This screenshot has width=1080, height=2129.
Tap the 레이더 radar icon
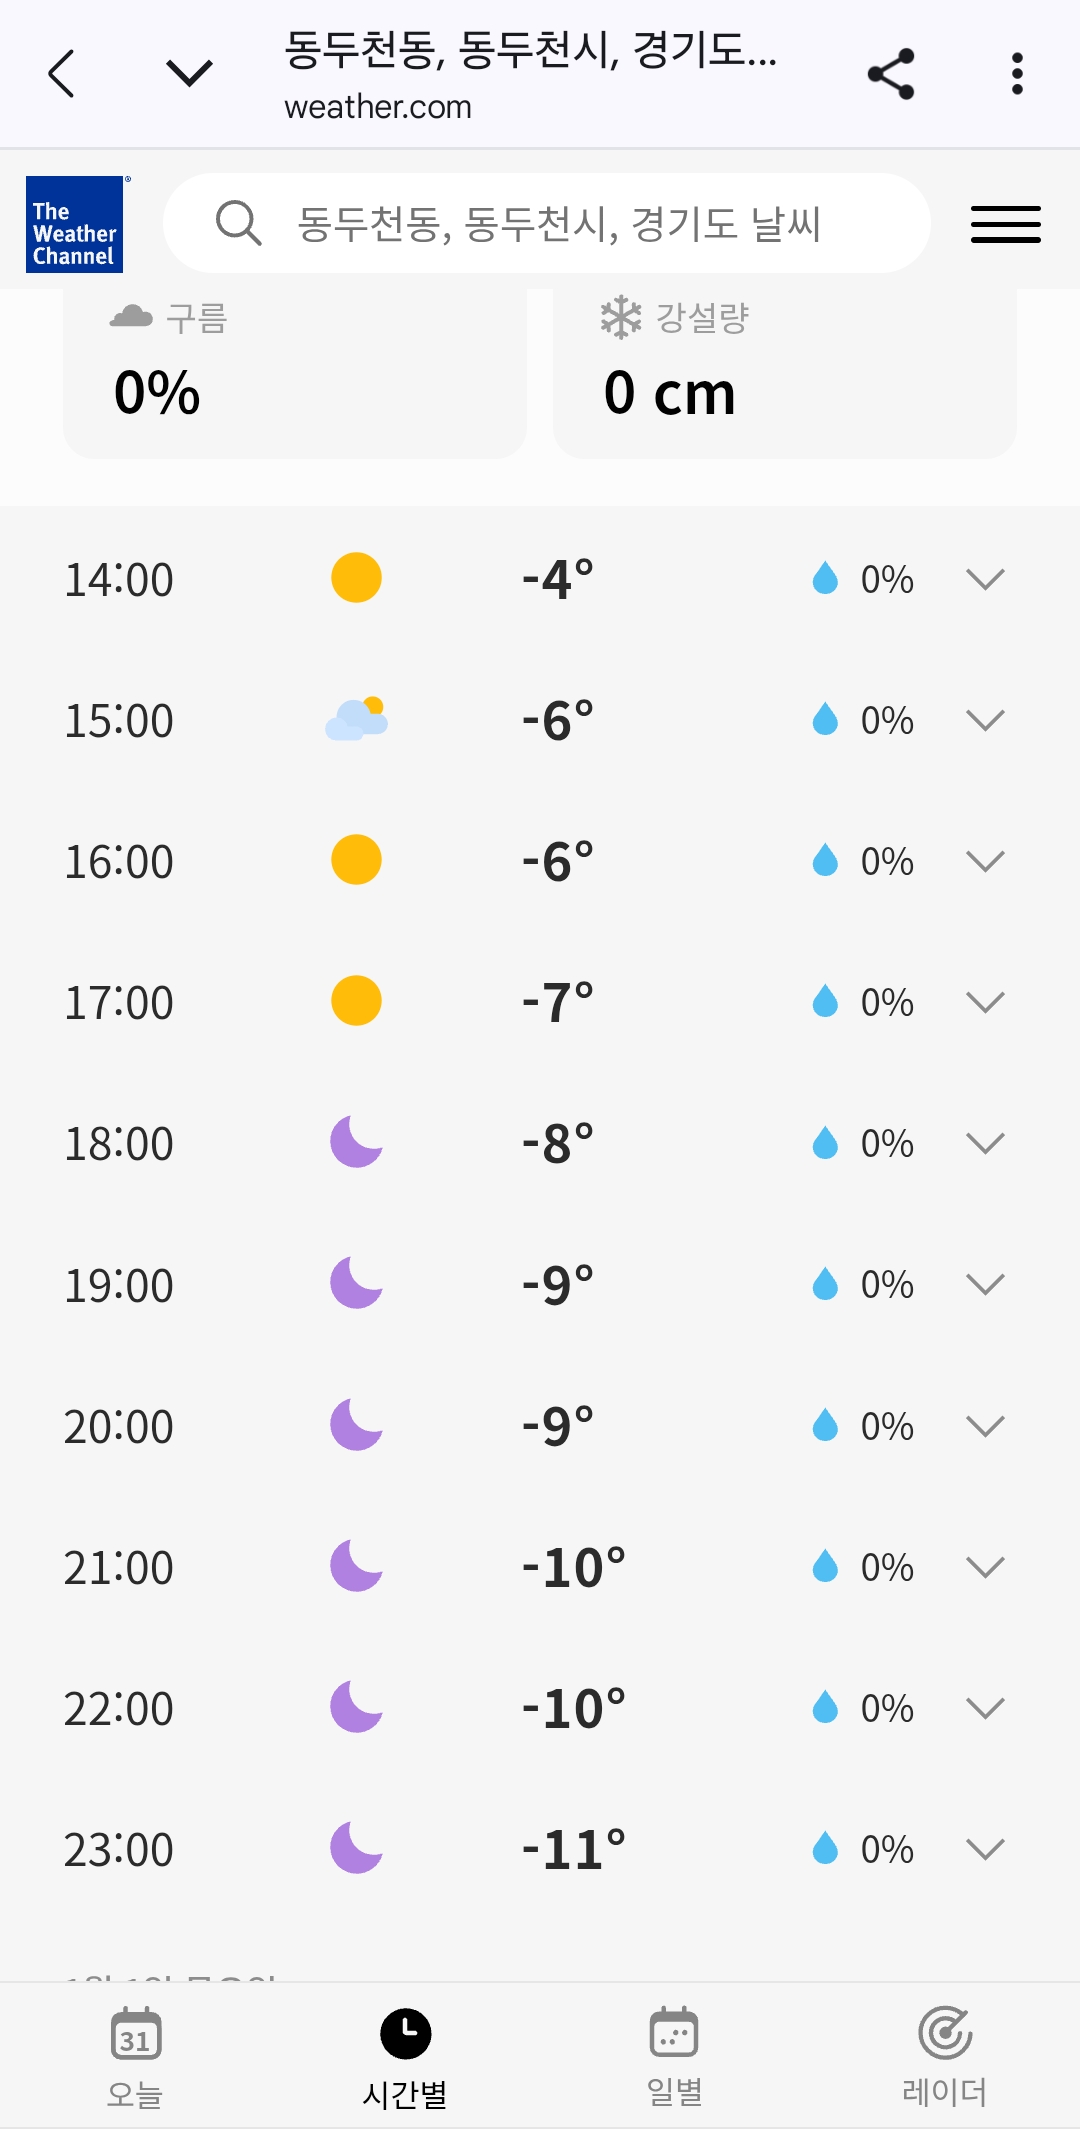(944, 2034)
